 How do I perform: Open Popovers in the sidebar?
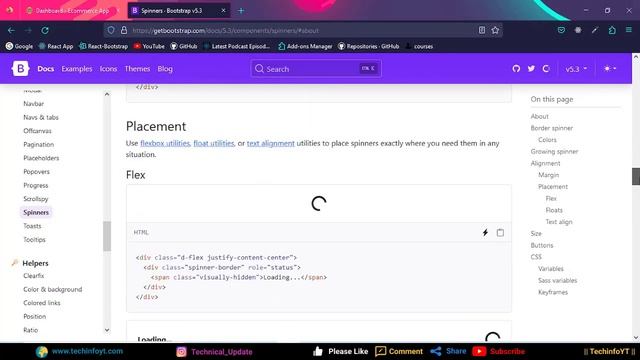[x=36, y=171]
